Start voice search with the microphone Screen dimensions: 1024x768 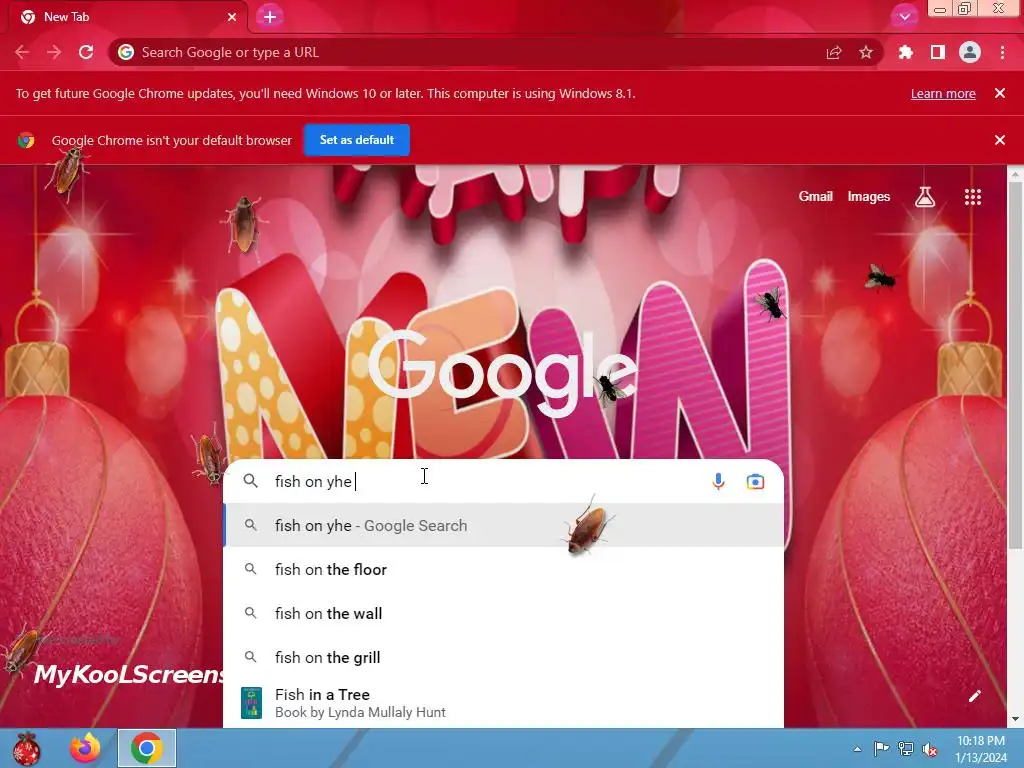click(718, 481)
